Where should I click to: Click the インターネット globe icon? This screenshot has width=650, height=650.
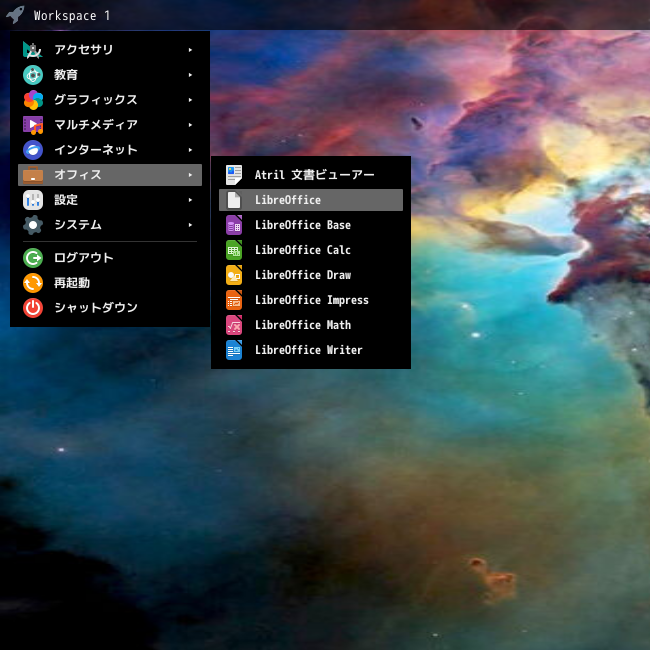(33, 150)
